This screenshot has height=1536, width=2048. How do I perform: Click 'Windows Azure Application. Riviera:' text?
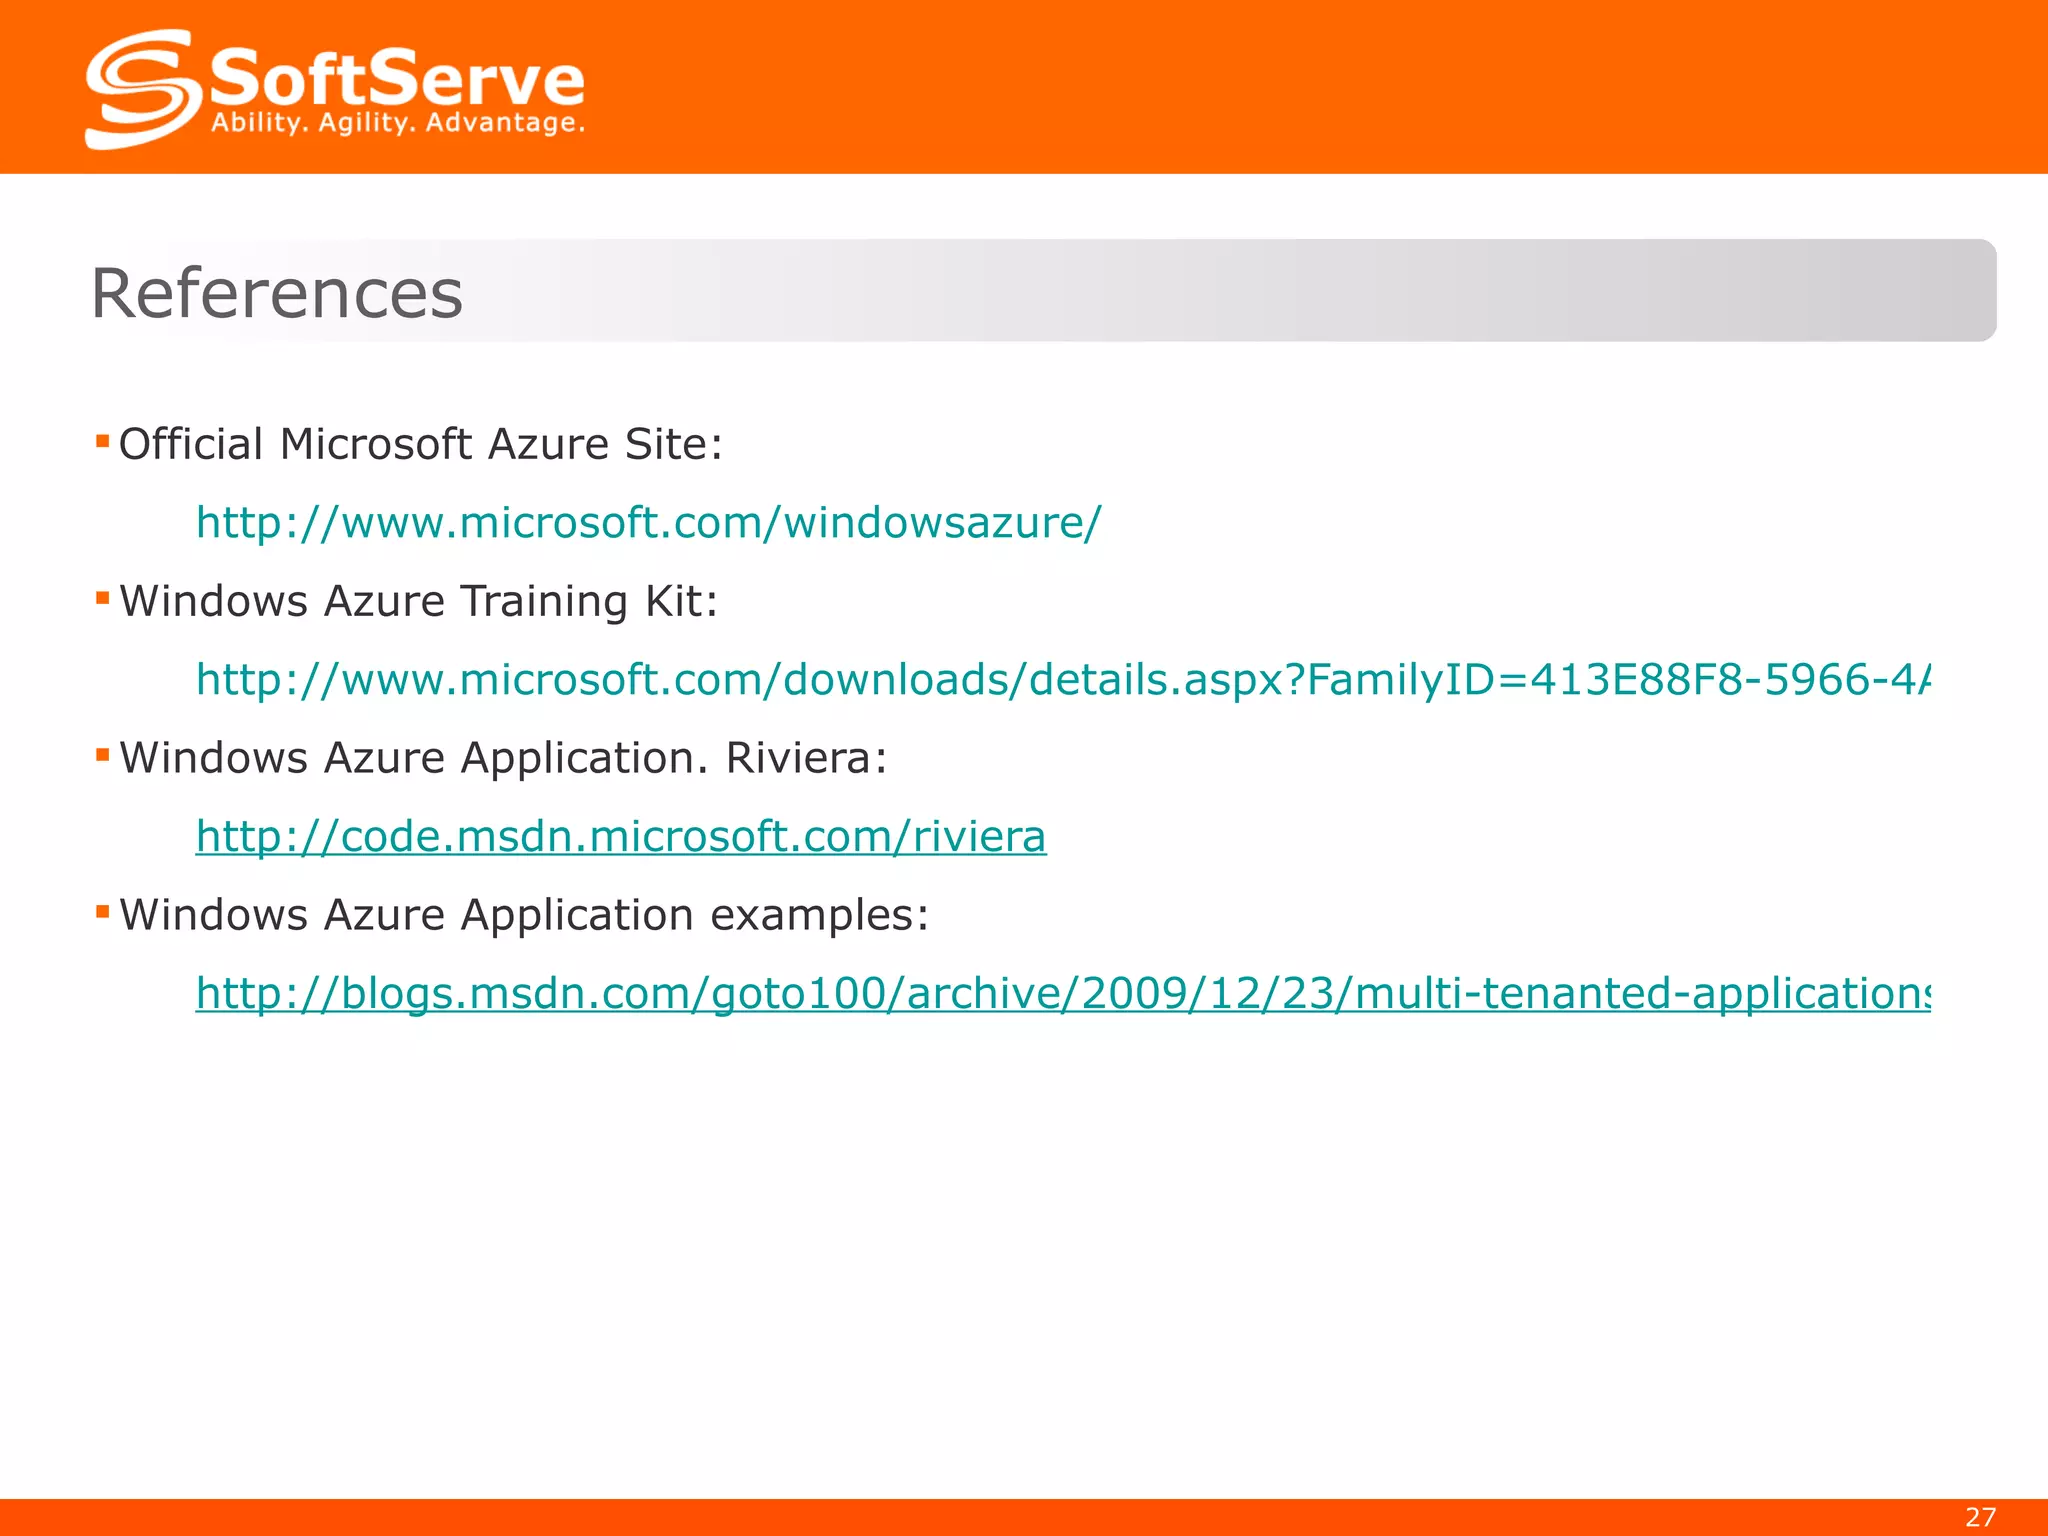[x=503, y=758]
